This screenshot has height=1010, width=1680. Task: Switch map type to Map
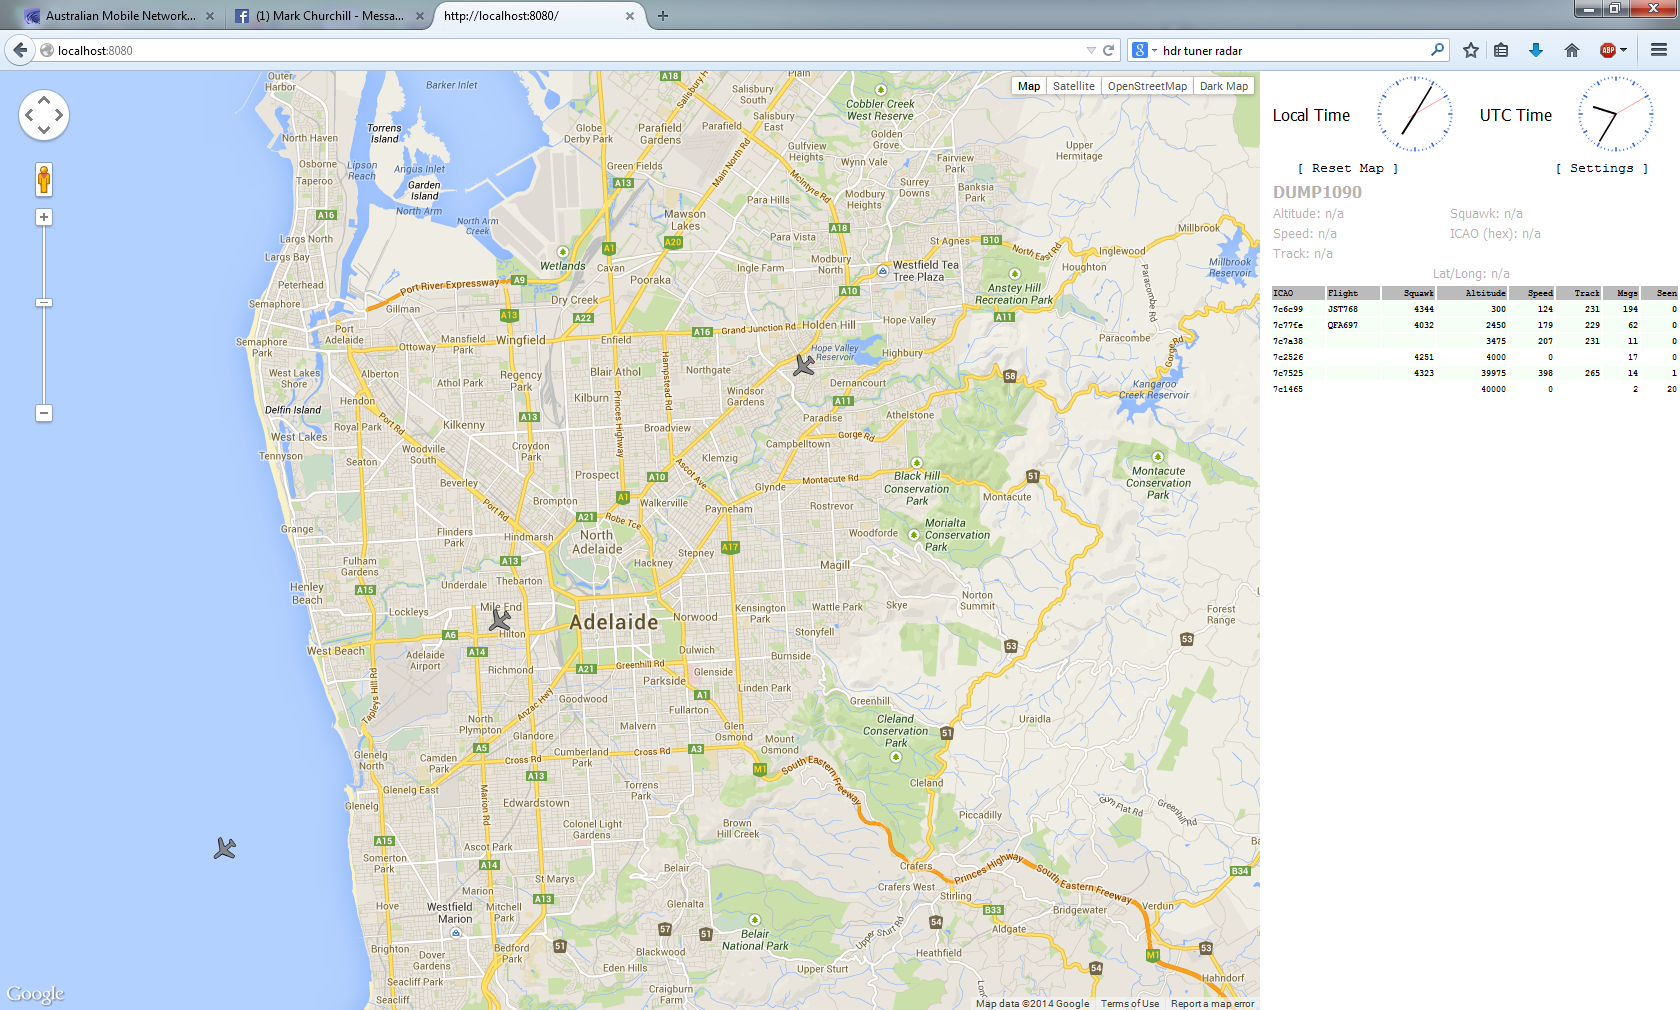pos(1029,86)
